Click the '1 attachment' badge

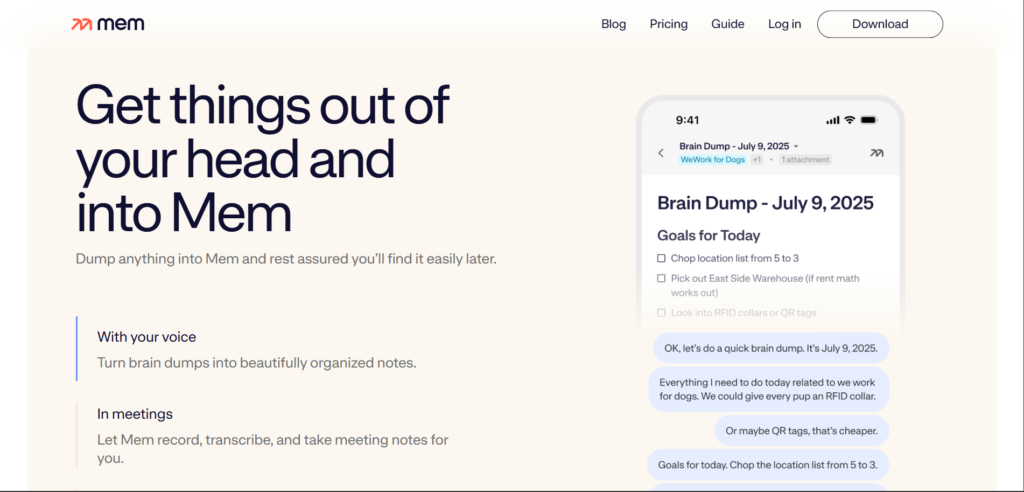[x=804, y=160]
